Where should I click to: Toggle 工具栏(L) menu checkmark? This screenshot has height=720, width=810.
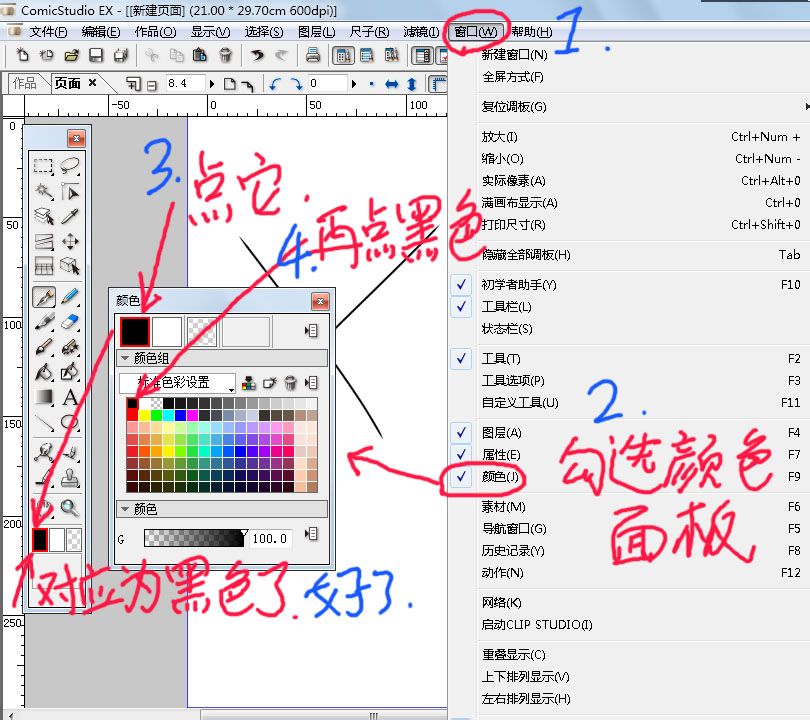click(461, 307)
